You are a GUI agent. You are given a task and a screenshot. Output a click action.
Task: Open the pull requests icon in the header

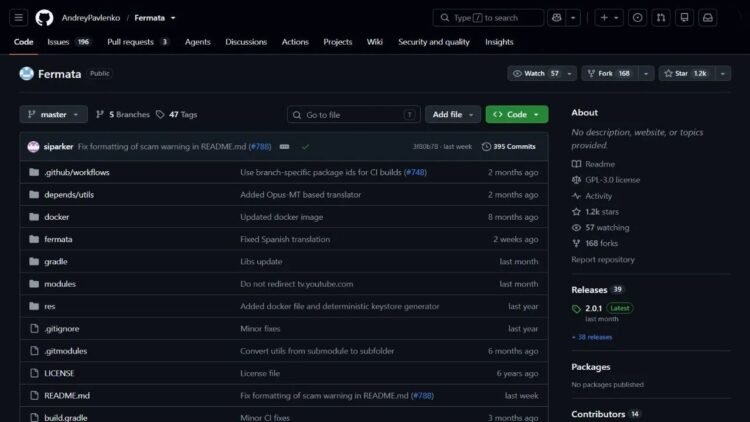[x=661, y=18]
